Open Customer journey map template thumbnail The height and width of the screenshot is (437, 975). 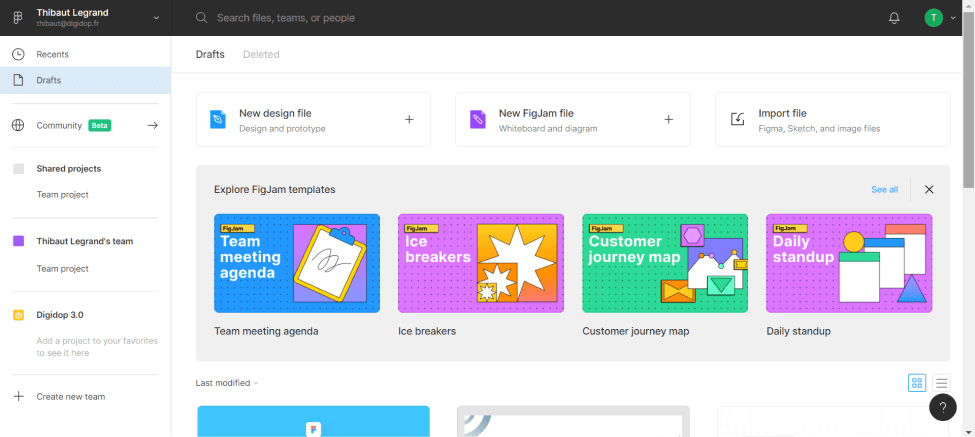click(x=665, y=264)
